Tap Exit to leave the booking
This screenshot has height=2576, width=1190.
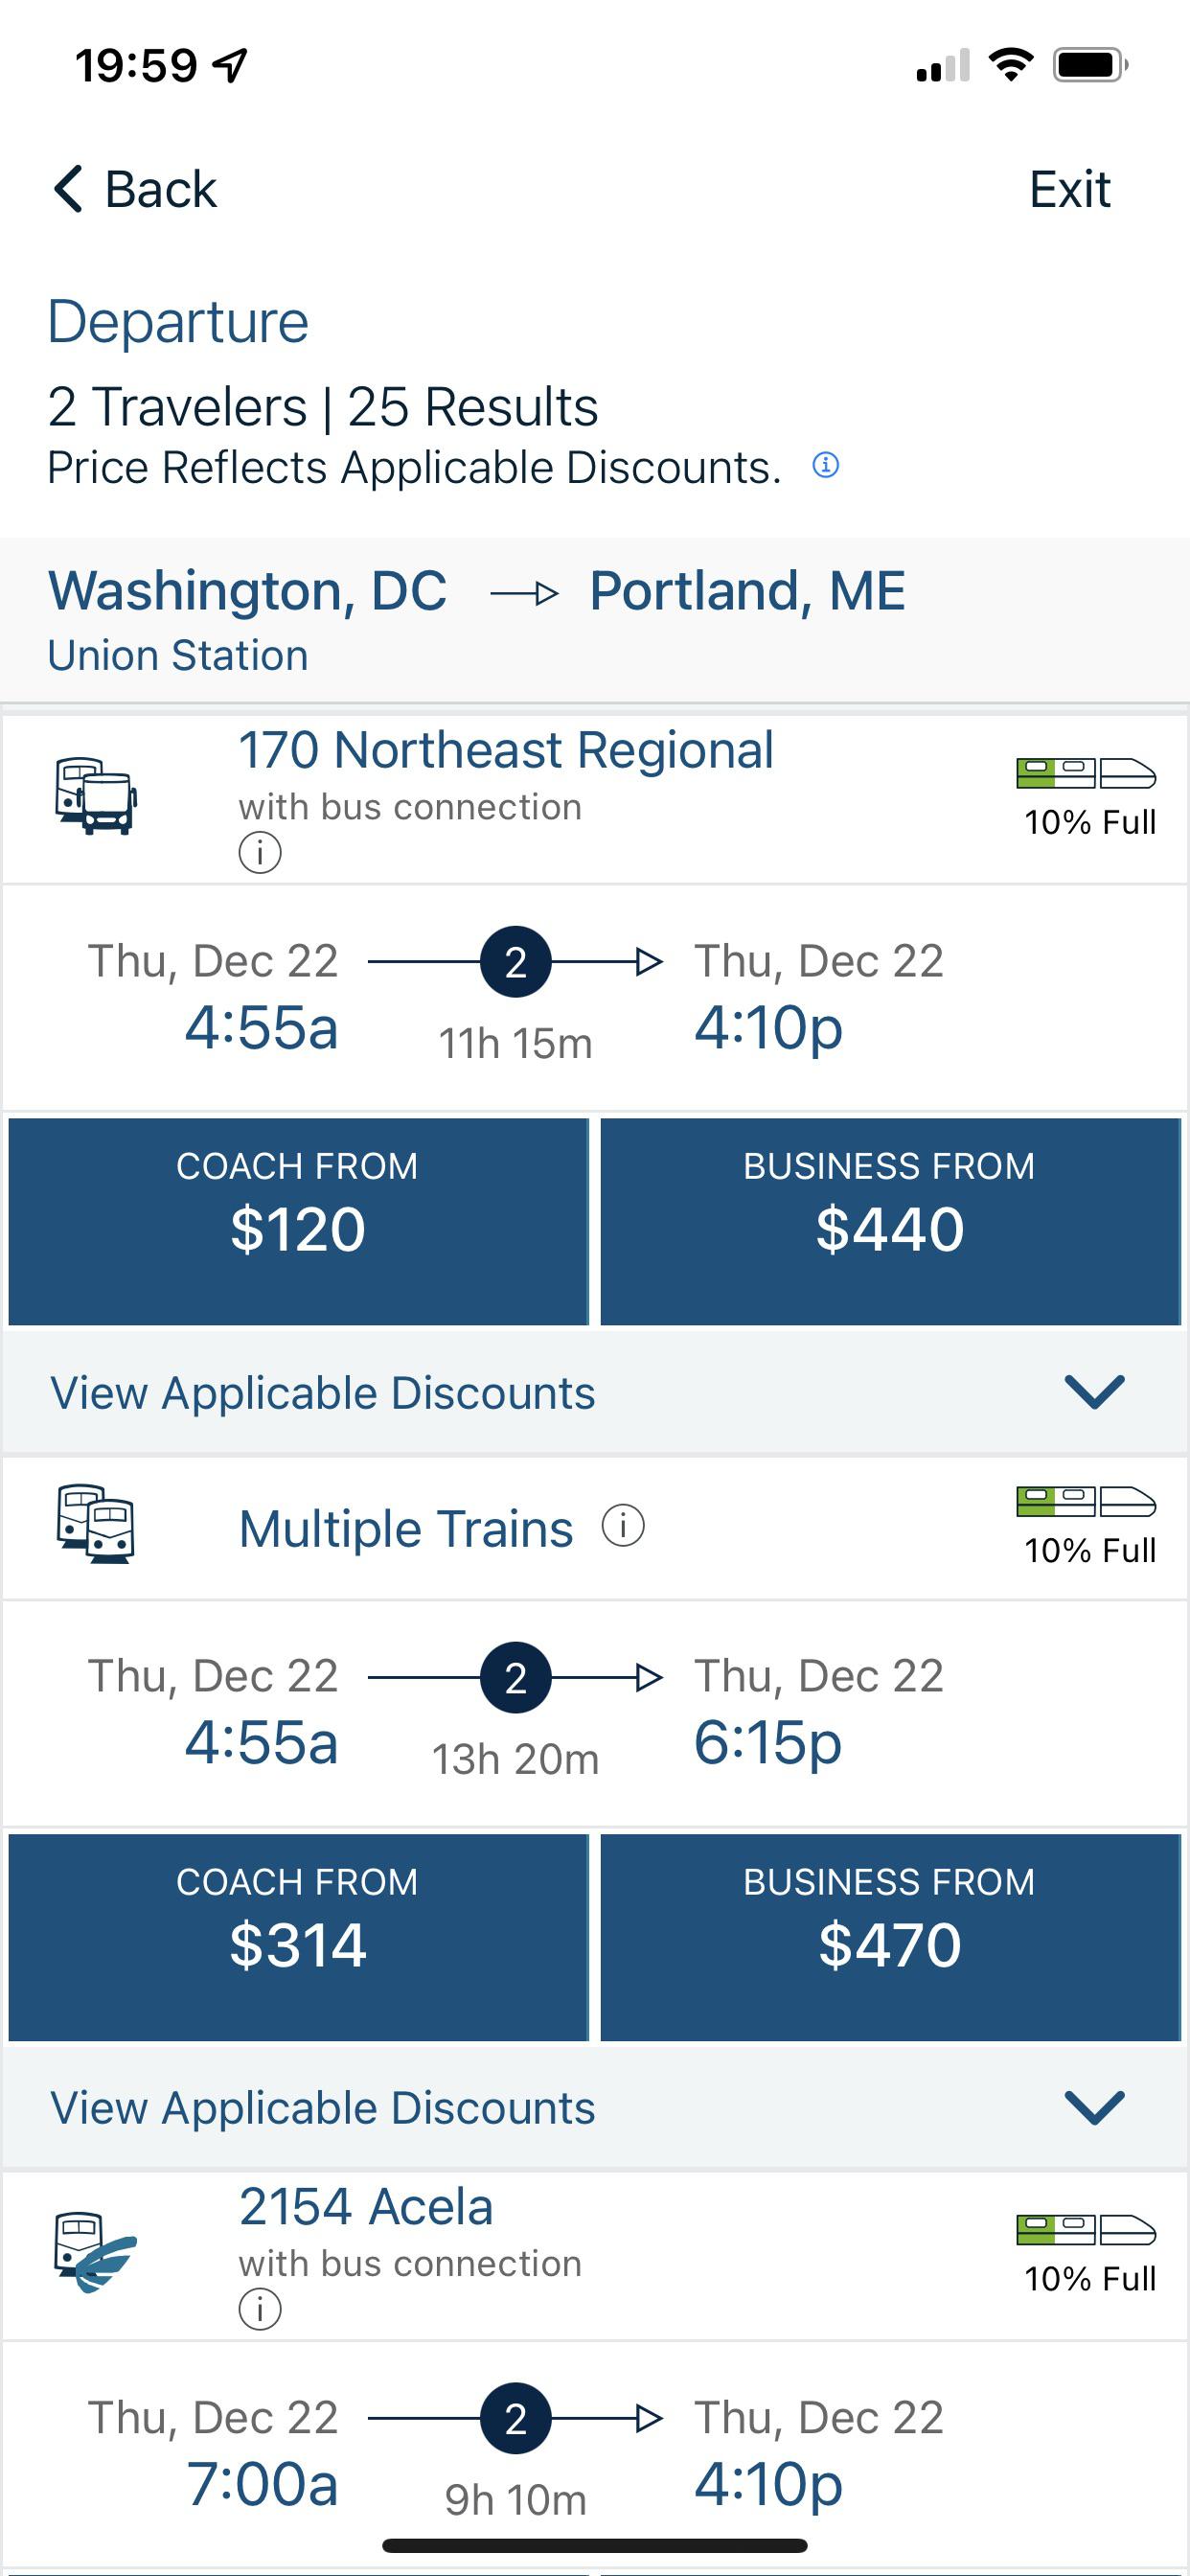point(1069,189)
